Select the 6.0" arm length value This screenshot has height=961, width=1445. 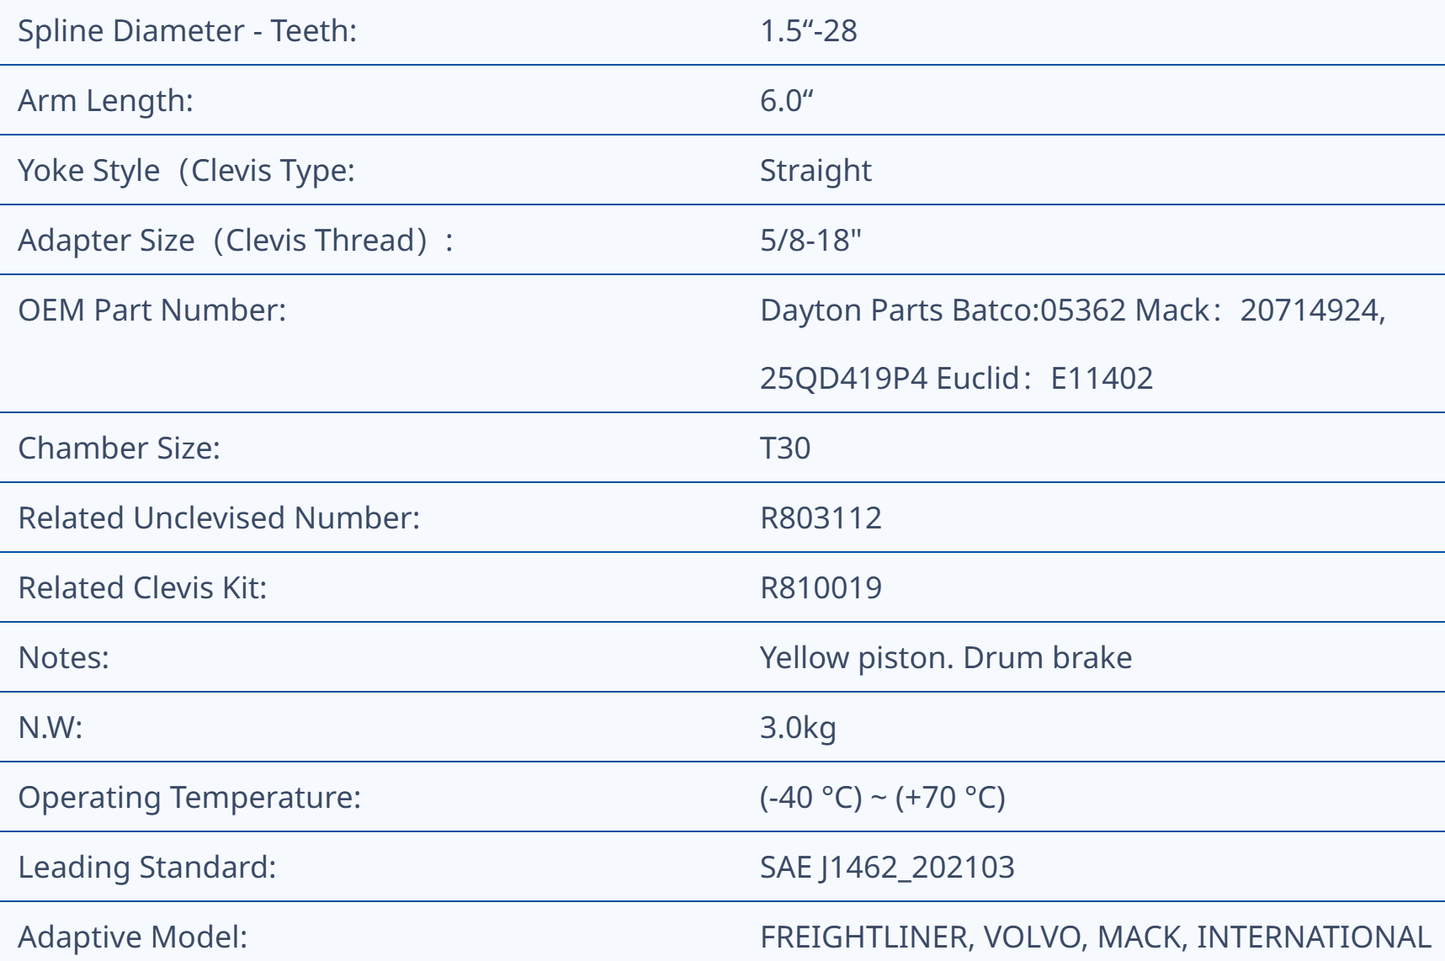point(786,101)
